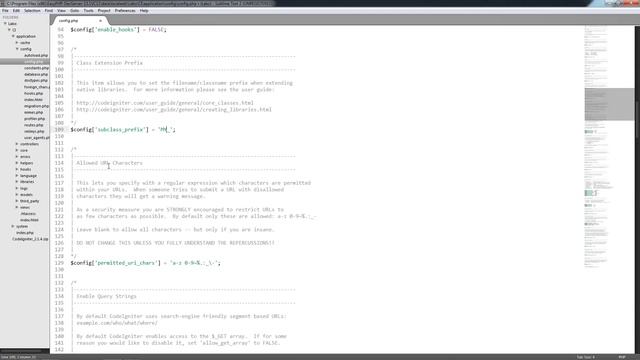
Task: Open hooks.php in the sidebar
Action: [x=33, y=93]
